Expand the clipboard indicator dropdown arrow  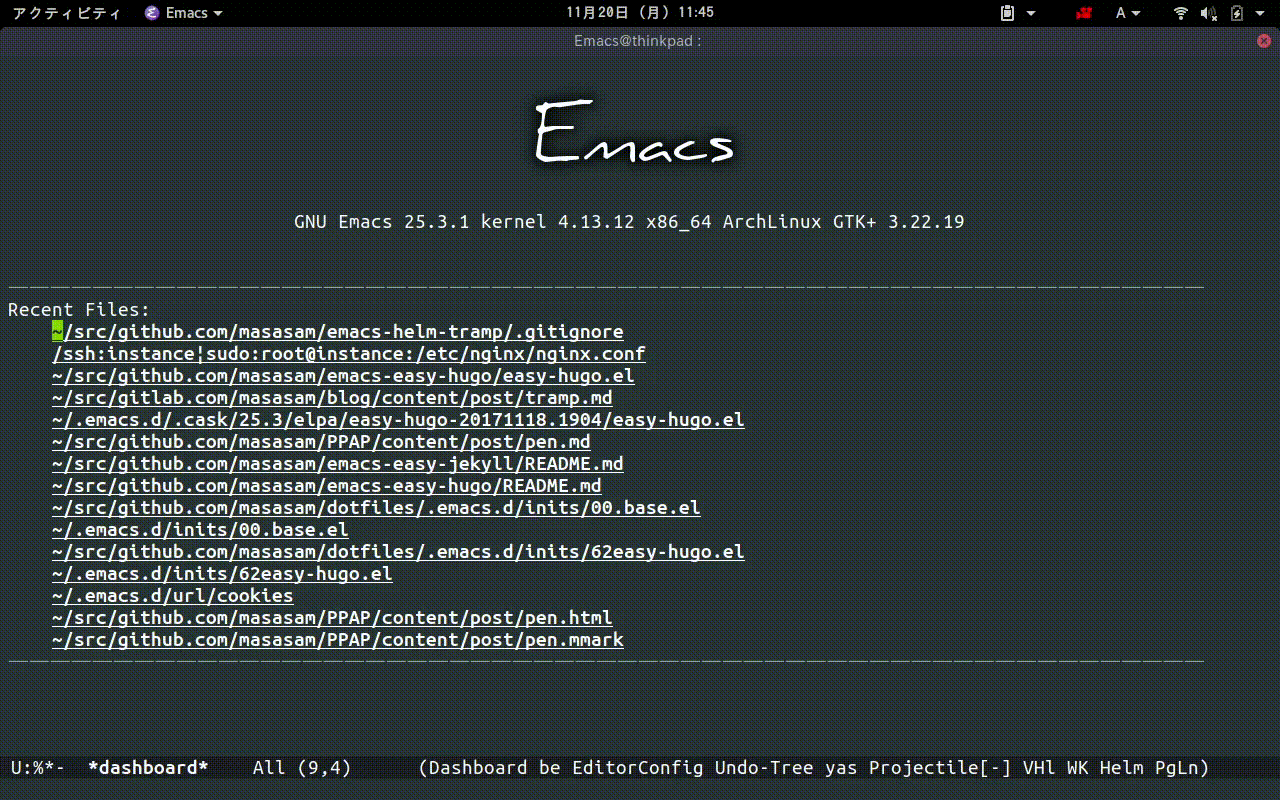tap(1031, 13)
